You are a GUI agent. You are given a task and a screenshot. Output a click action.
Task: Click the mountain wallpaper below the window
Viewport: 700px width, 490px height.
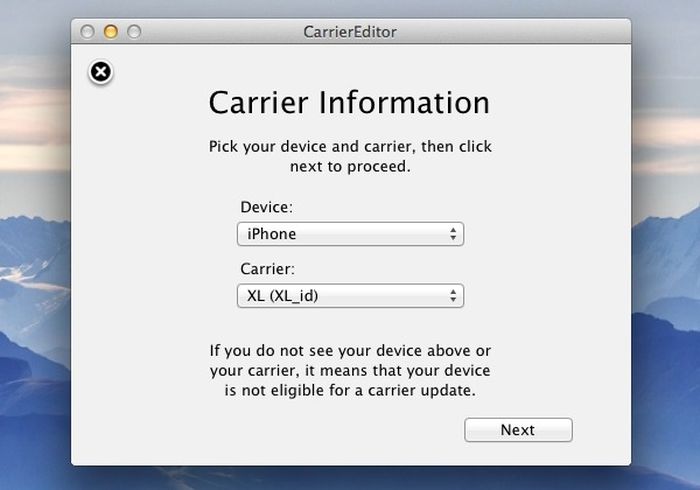click(x=350, y=478)
